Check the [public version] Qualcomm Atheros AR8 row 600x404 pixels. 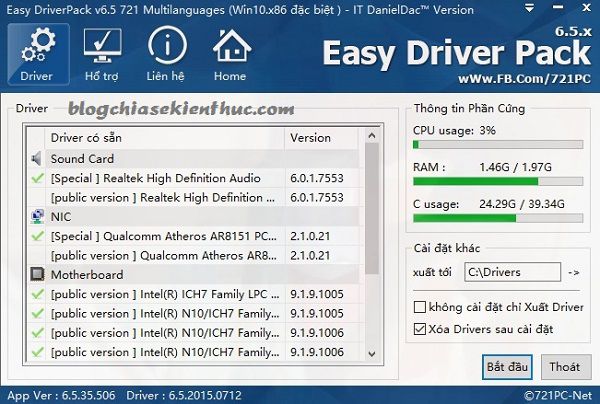click(x=37, y=255)
